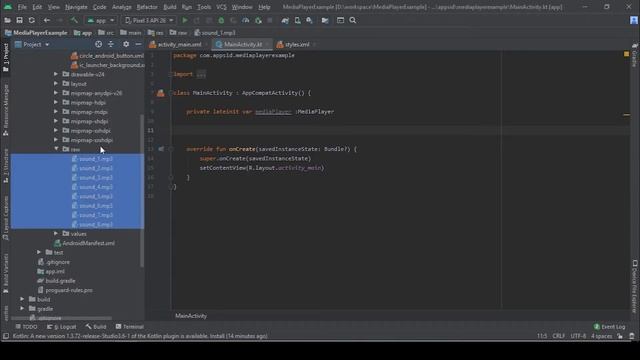640x360 pixels.
Task: Expand the drawable-v24 folder
Action: pyautogui.click(x=56, y=74)
